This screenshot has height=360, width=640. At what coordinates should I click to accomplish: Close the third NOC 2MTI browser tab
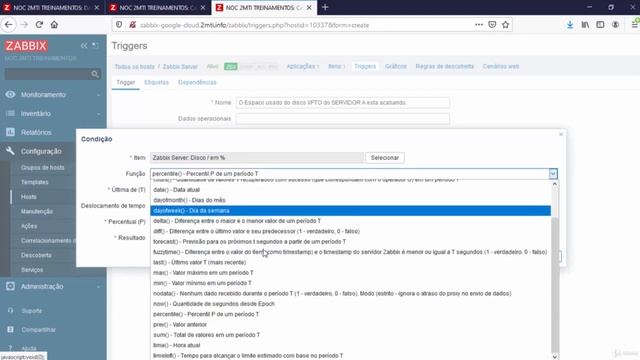pos(309,7)
